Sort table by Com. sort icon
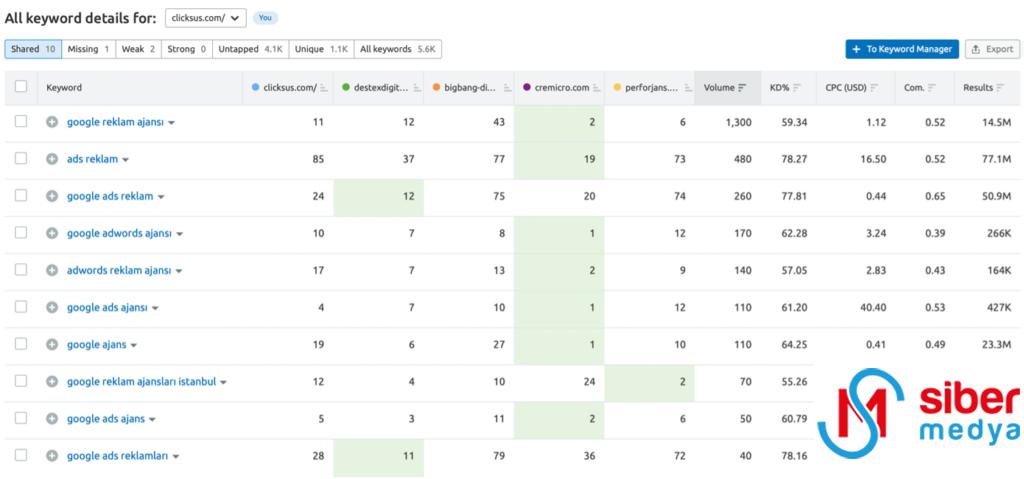 [933, 88]
